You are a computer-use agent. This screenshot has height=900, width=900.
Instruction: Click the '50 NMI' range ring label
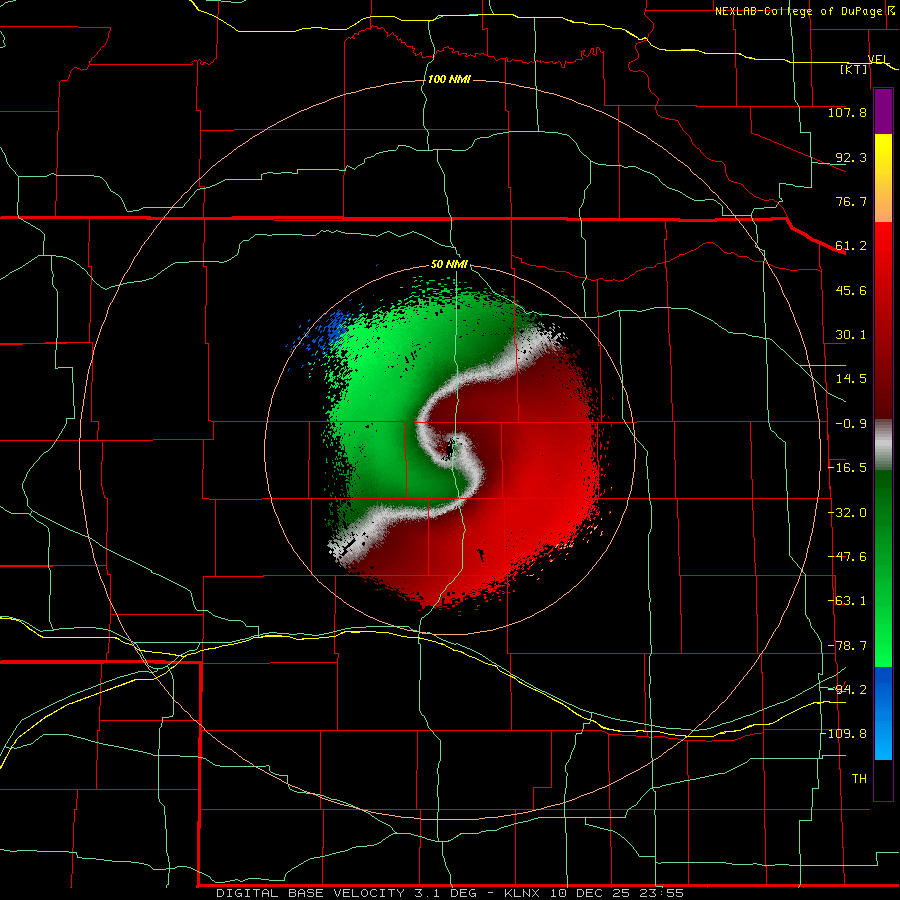point(449,264)
